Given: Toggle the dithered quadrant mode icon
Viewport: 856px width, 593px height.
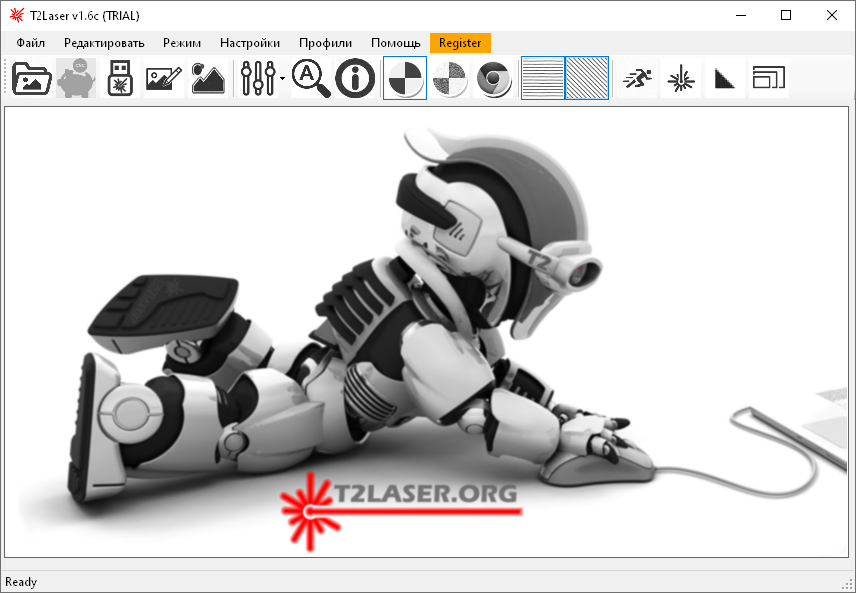Looking at the screenshot, I should tap(449, 78).
